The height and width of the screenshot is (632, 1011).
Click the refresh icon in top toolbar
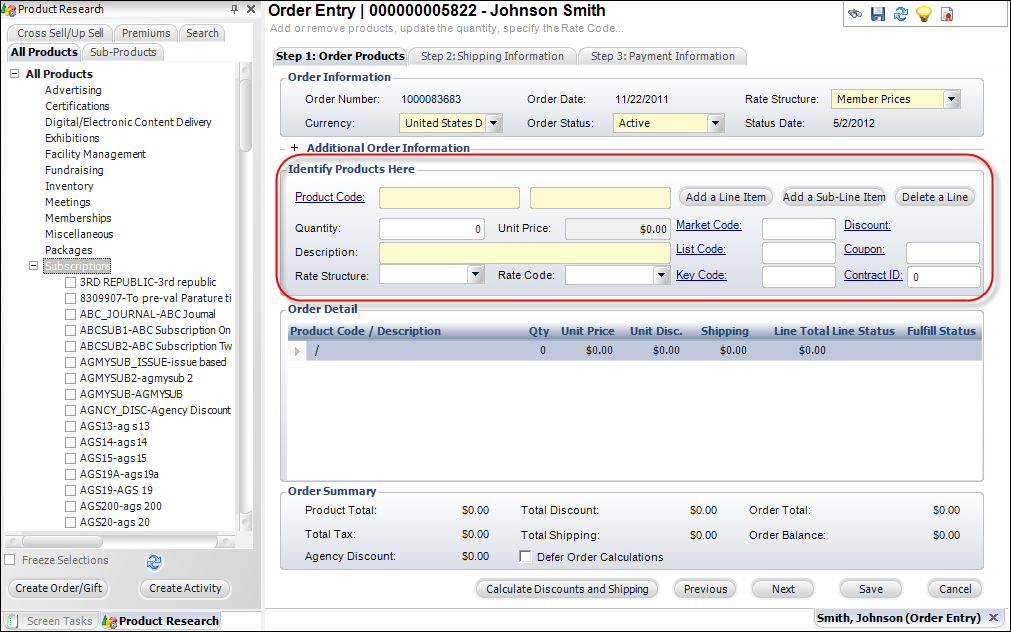coord(900,14)
